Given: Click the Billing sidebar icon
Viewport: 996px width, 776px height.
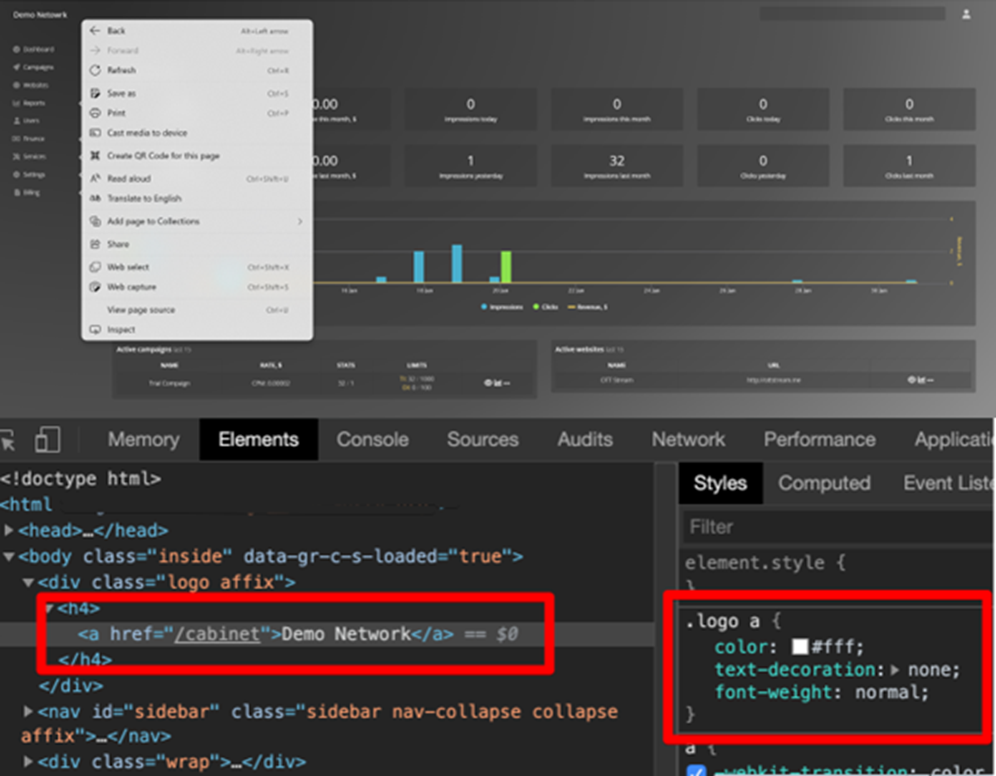Looking at the screenshot, I should (x=17, y=192).
